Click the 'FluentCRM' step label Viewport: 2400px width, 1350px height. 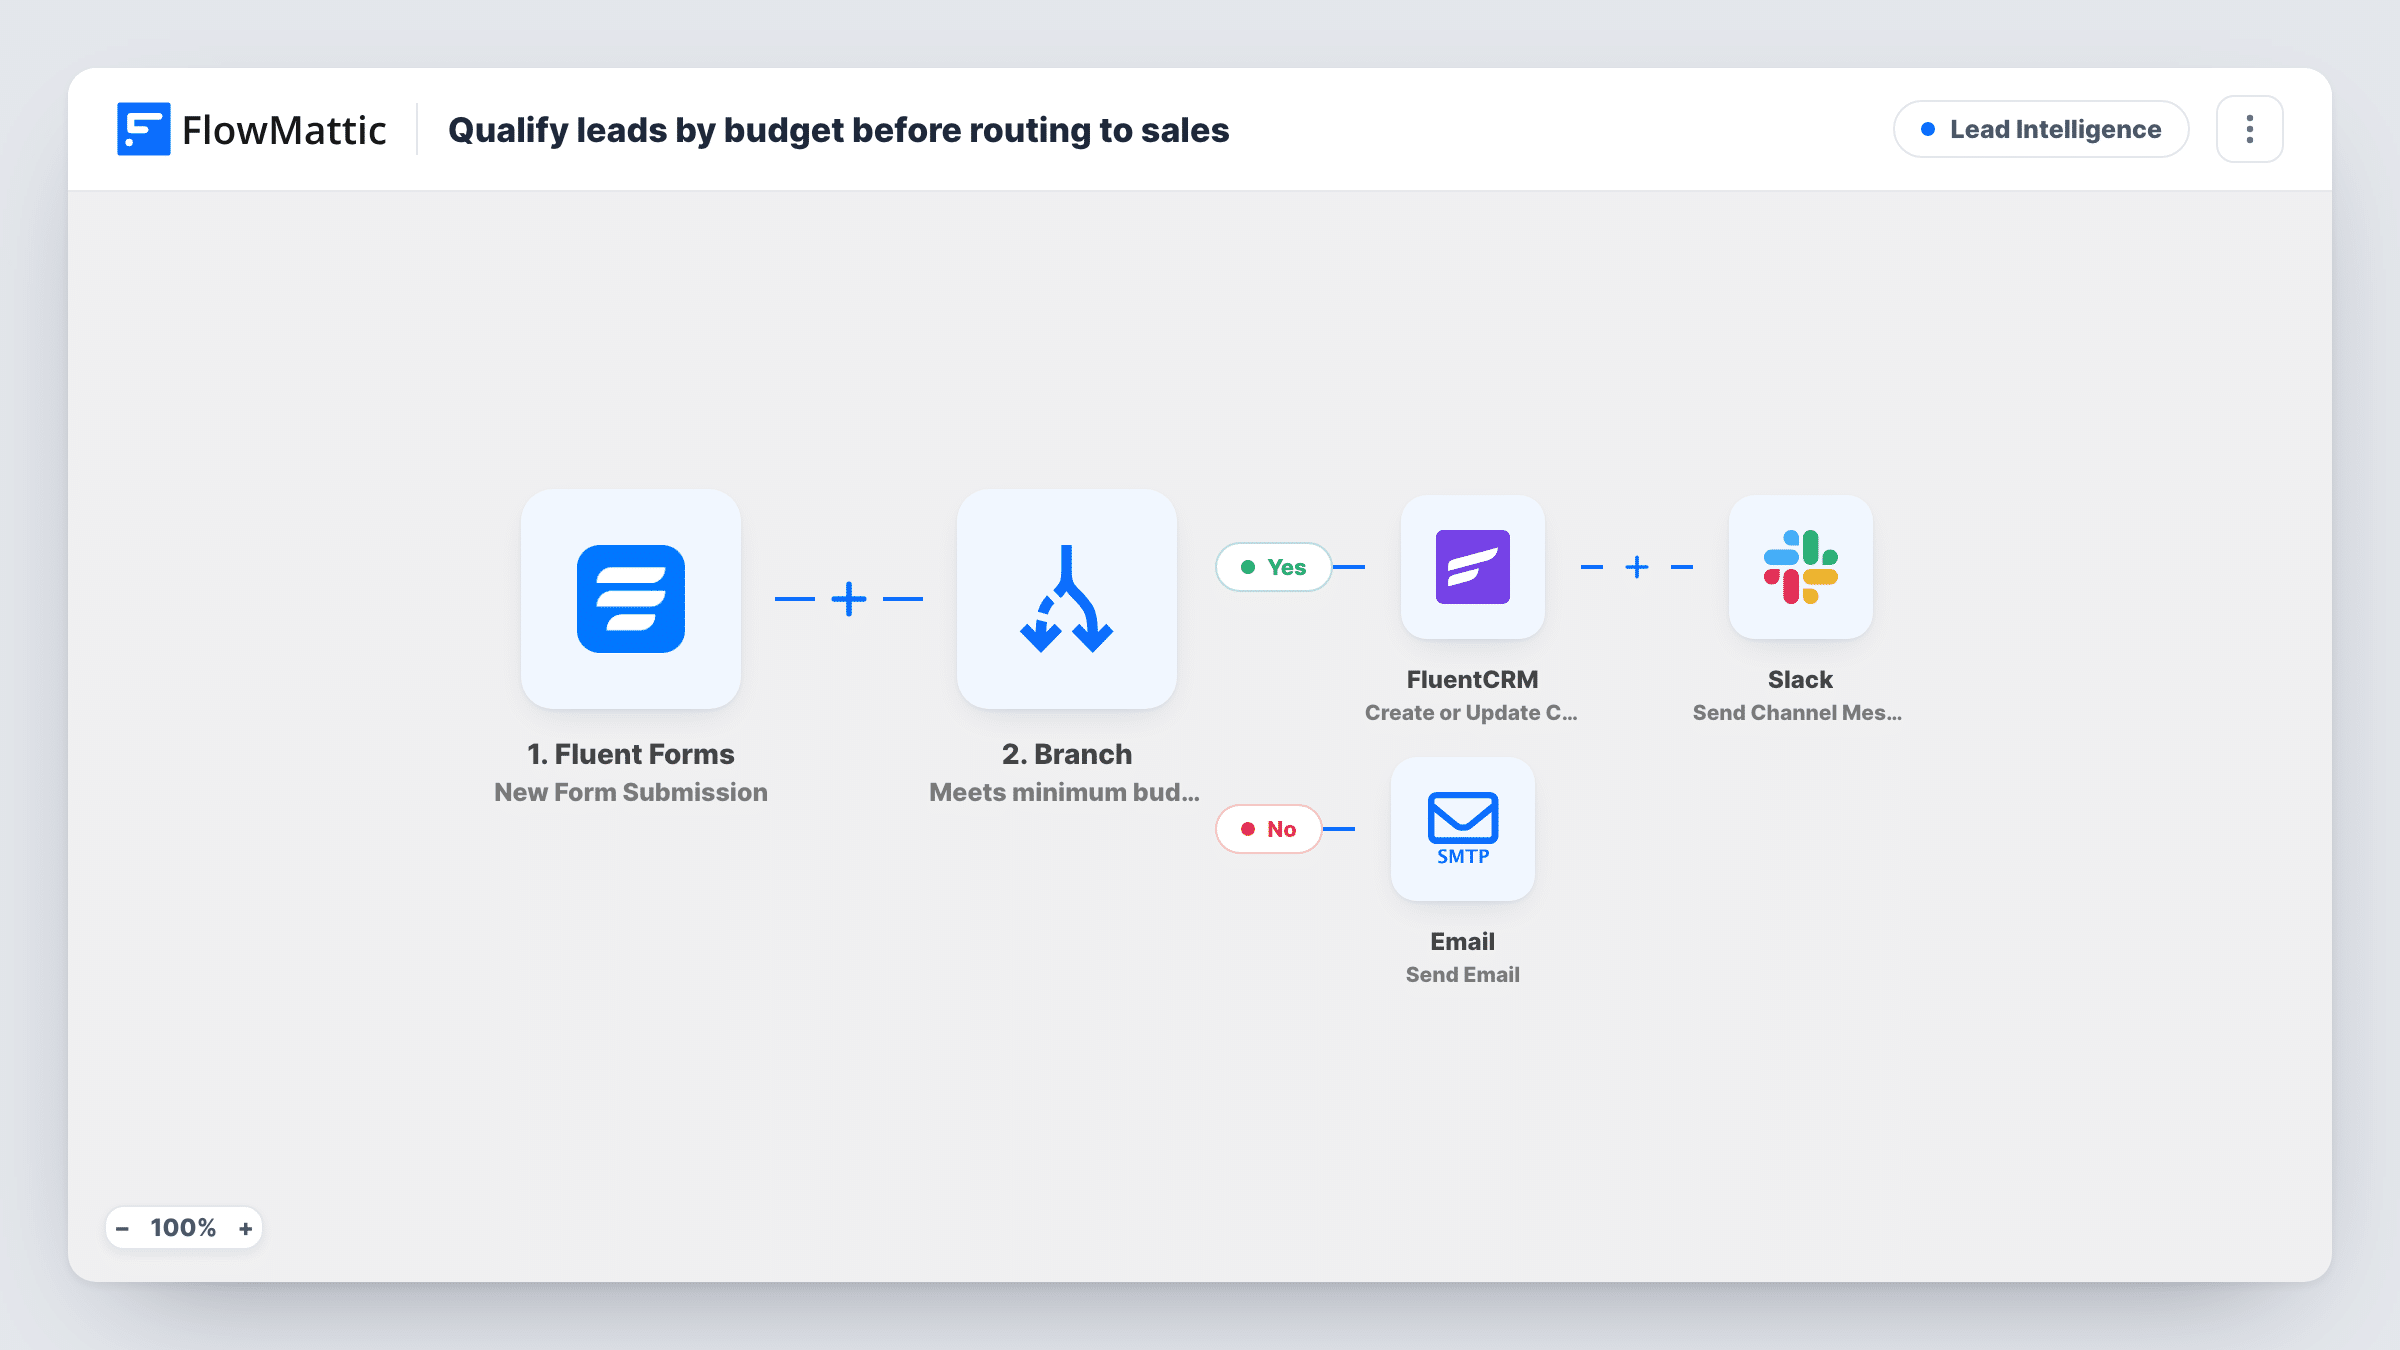click(x=1473, y=679)
